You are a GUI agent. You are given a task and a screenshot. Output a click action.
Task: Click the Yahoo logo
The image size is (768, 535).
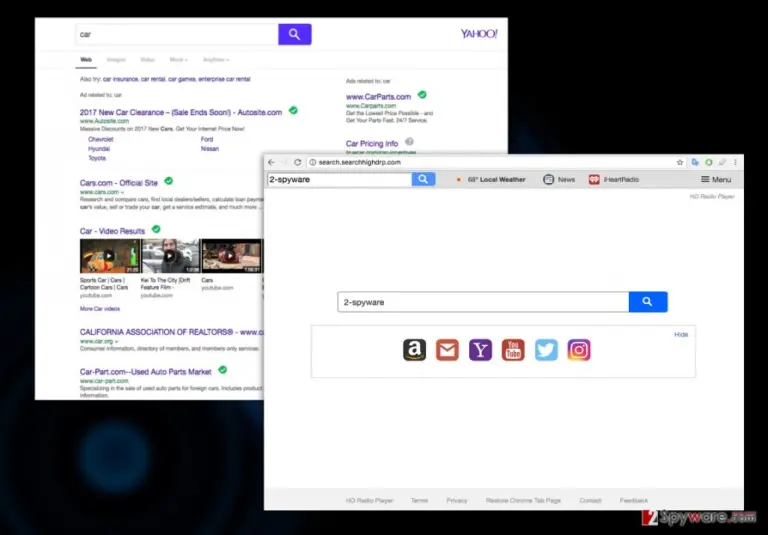(x=479, y=34)
